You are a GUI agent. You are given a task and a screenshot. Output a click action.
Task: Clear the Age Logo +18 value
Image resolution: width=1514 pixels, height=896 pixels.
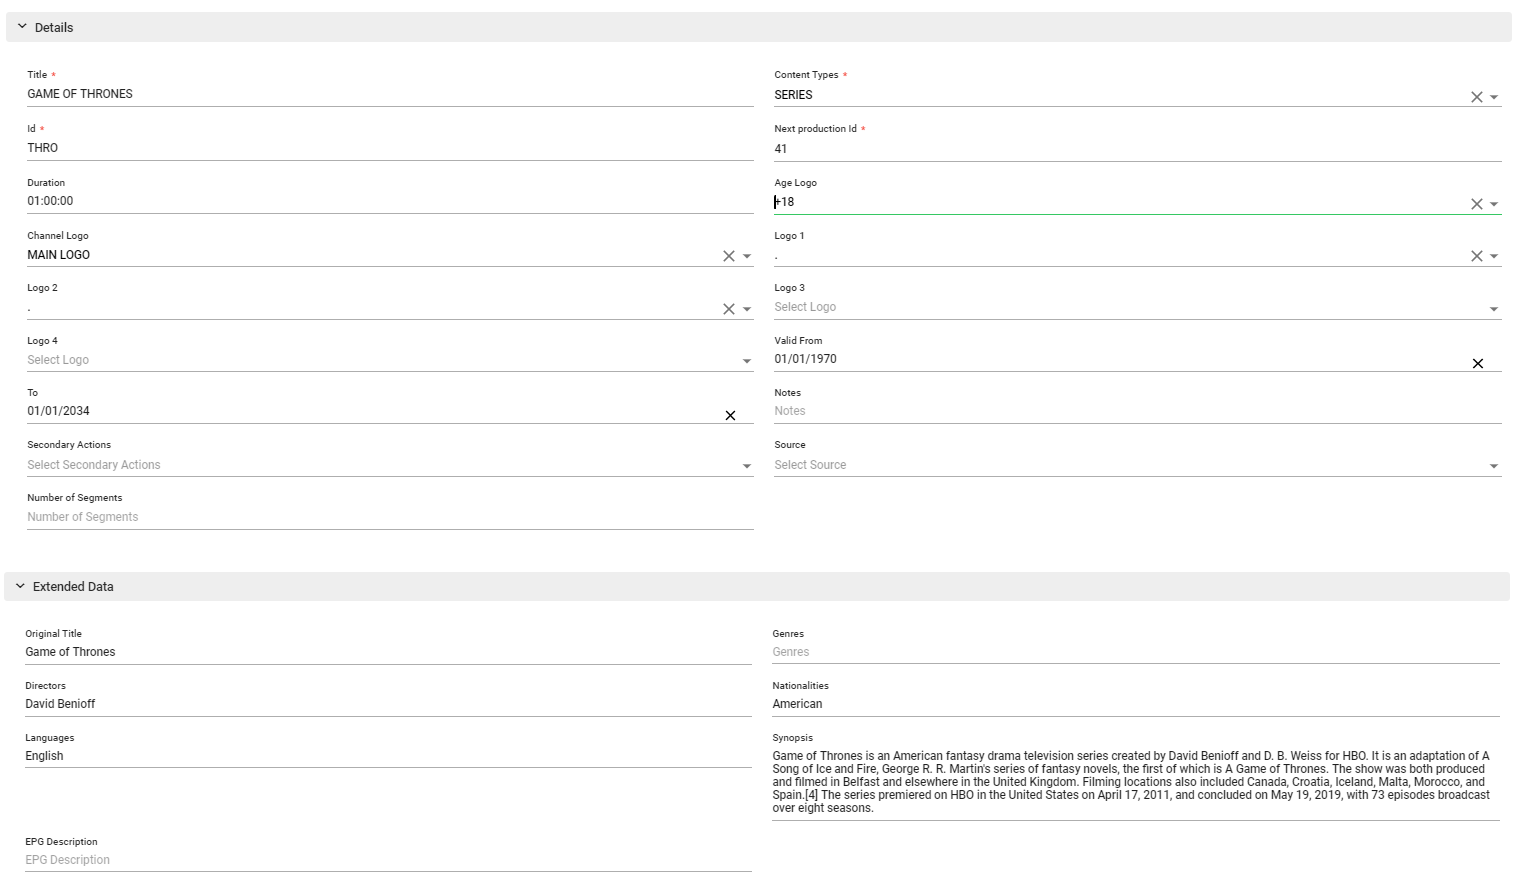pos(1476,204)
